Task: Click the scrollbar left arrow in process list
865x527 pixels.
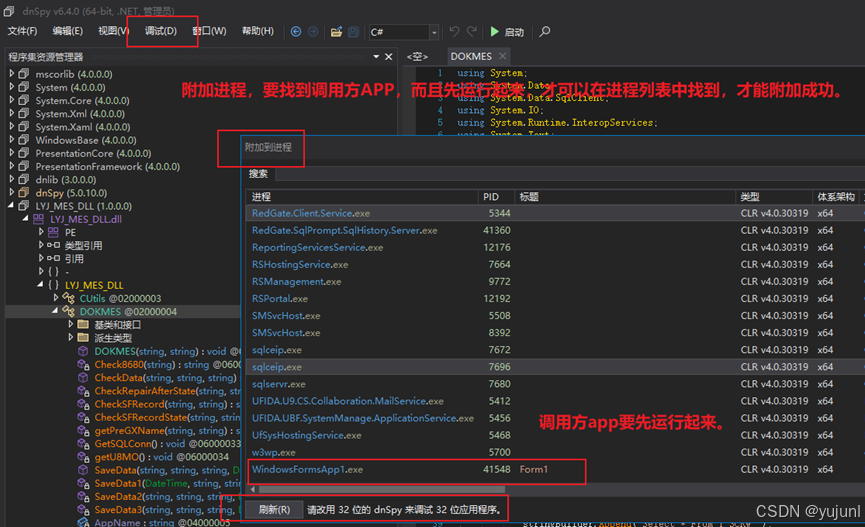Action: point(253,489)
